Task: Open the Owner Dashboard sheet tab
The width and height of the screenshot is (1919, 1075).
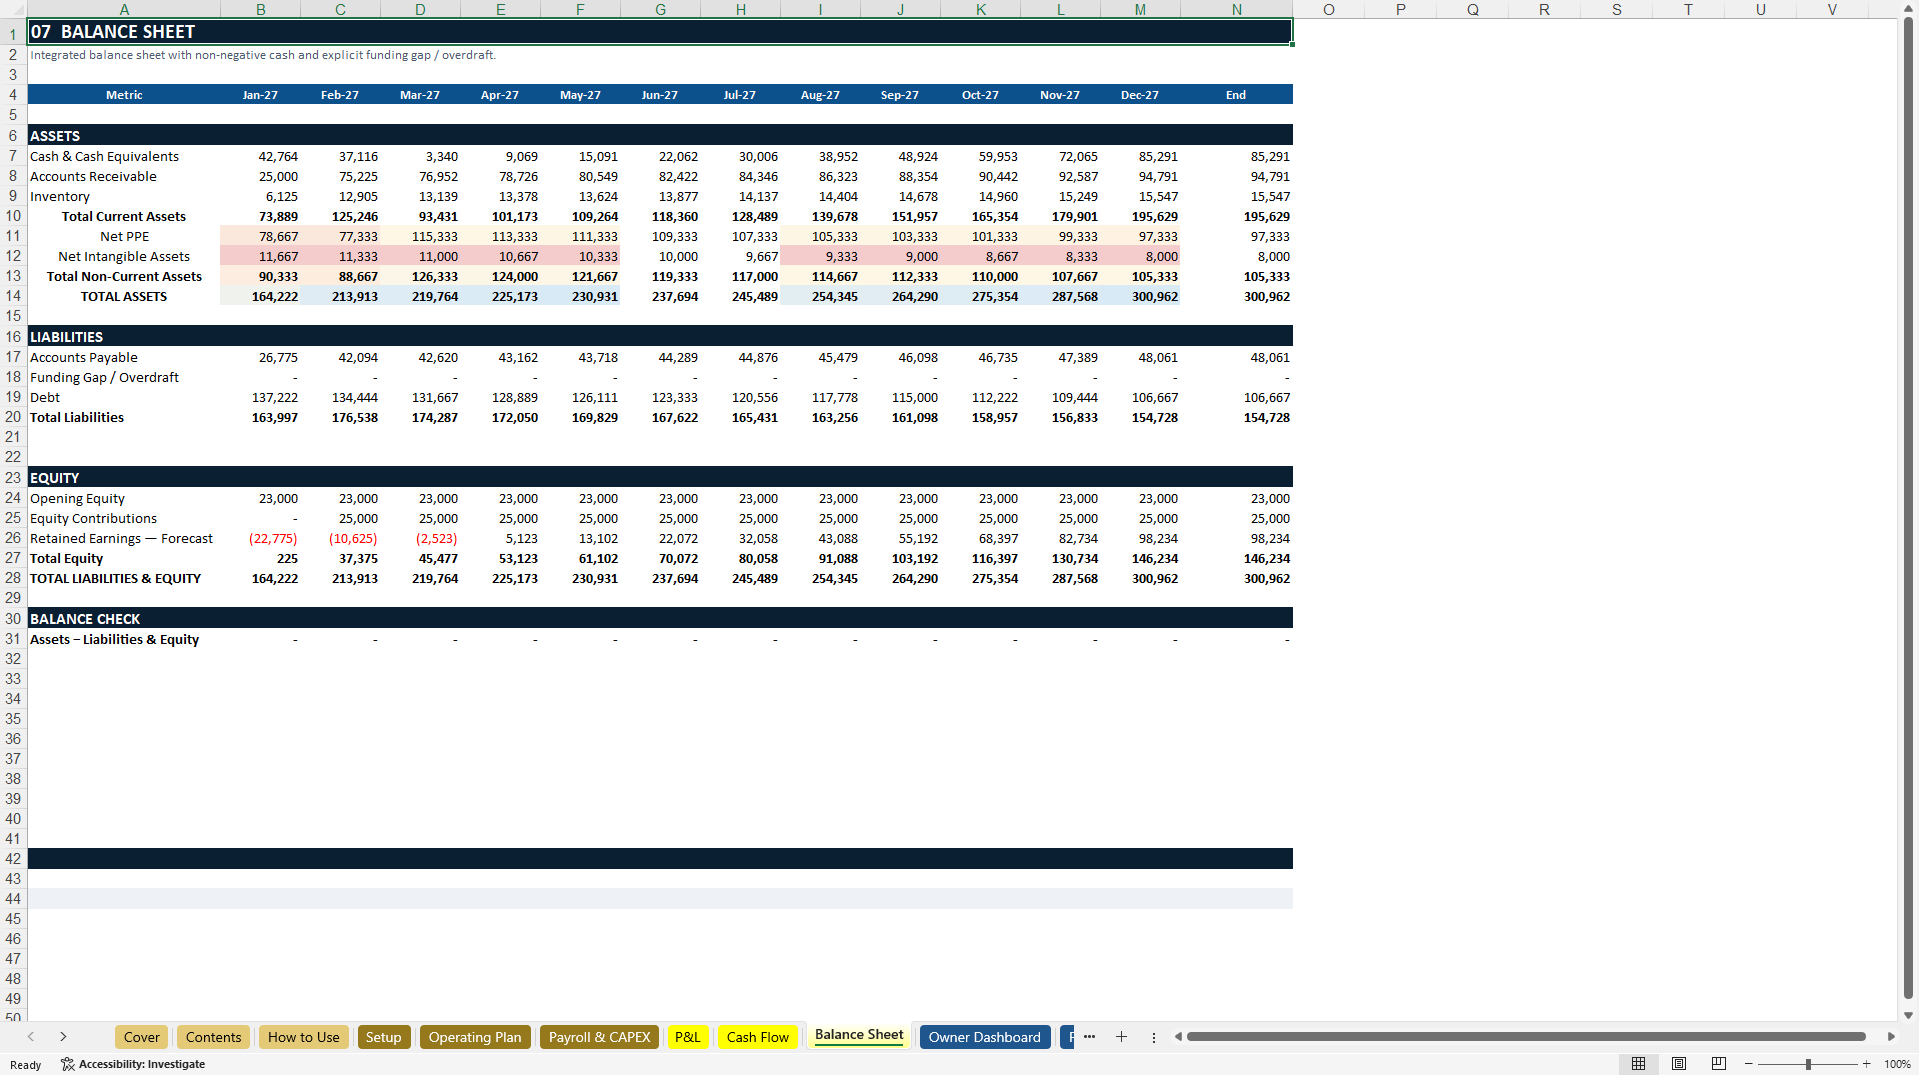Action: pyautogui.click(x=984, y=1037)
